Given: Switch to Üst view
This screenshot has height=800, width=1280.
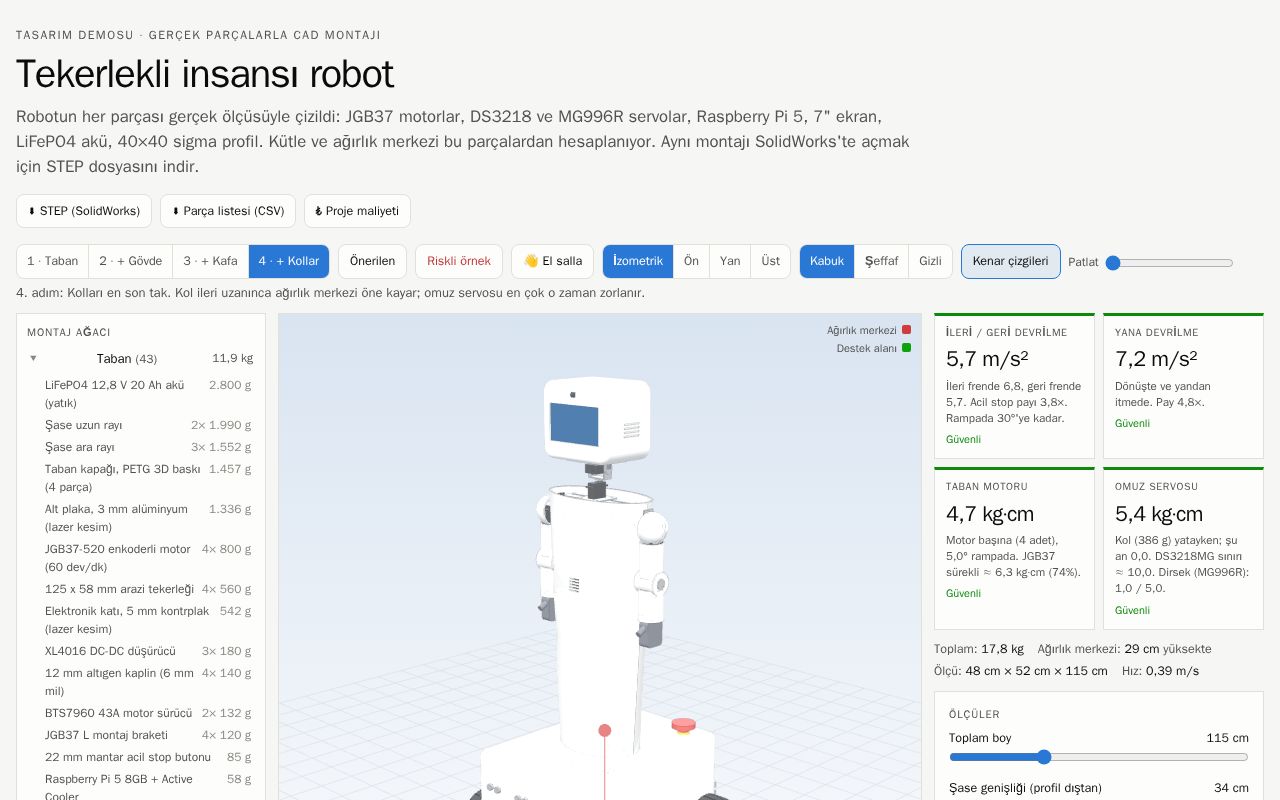Looking at the screenshot, I should [x=770, y=261].
